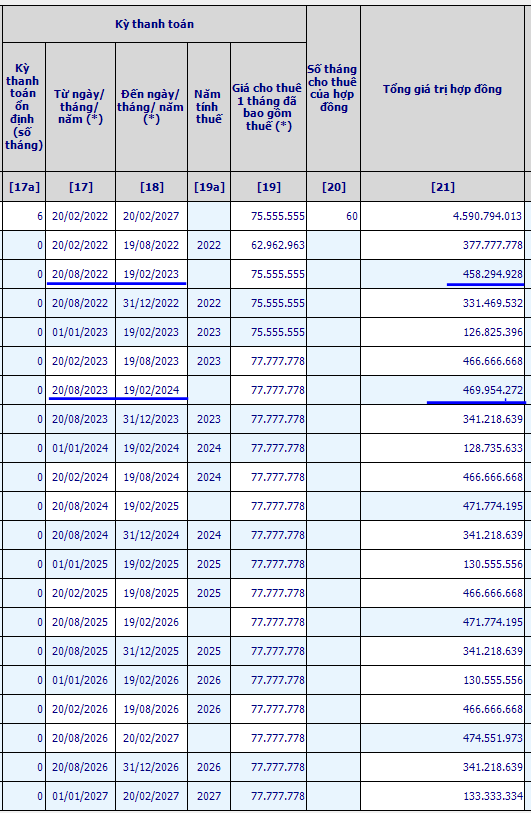Click the start date cell 01/01/2023
Image resolution: width=531 pixels, height=813 pixels.
click(x=80, y=332)
